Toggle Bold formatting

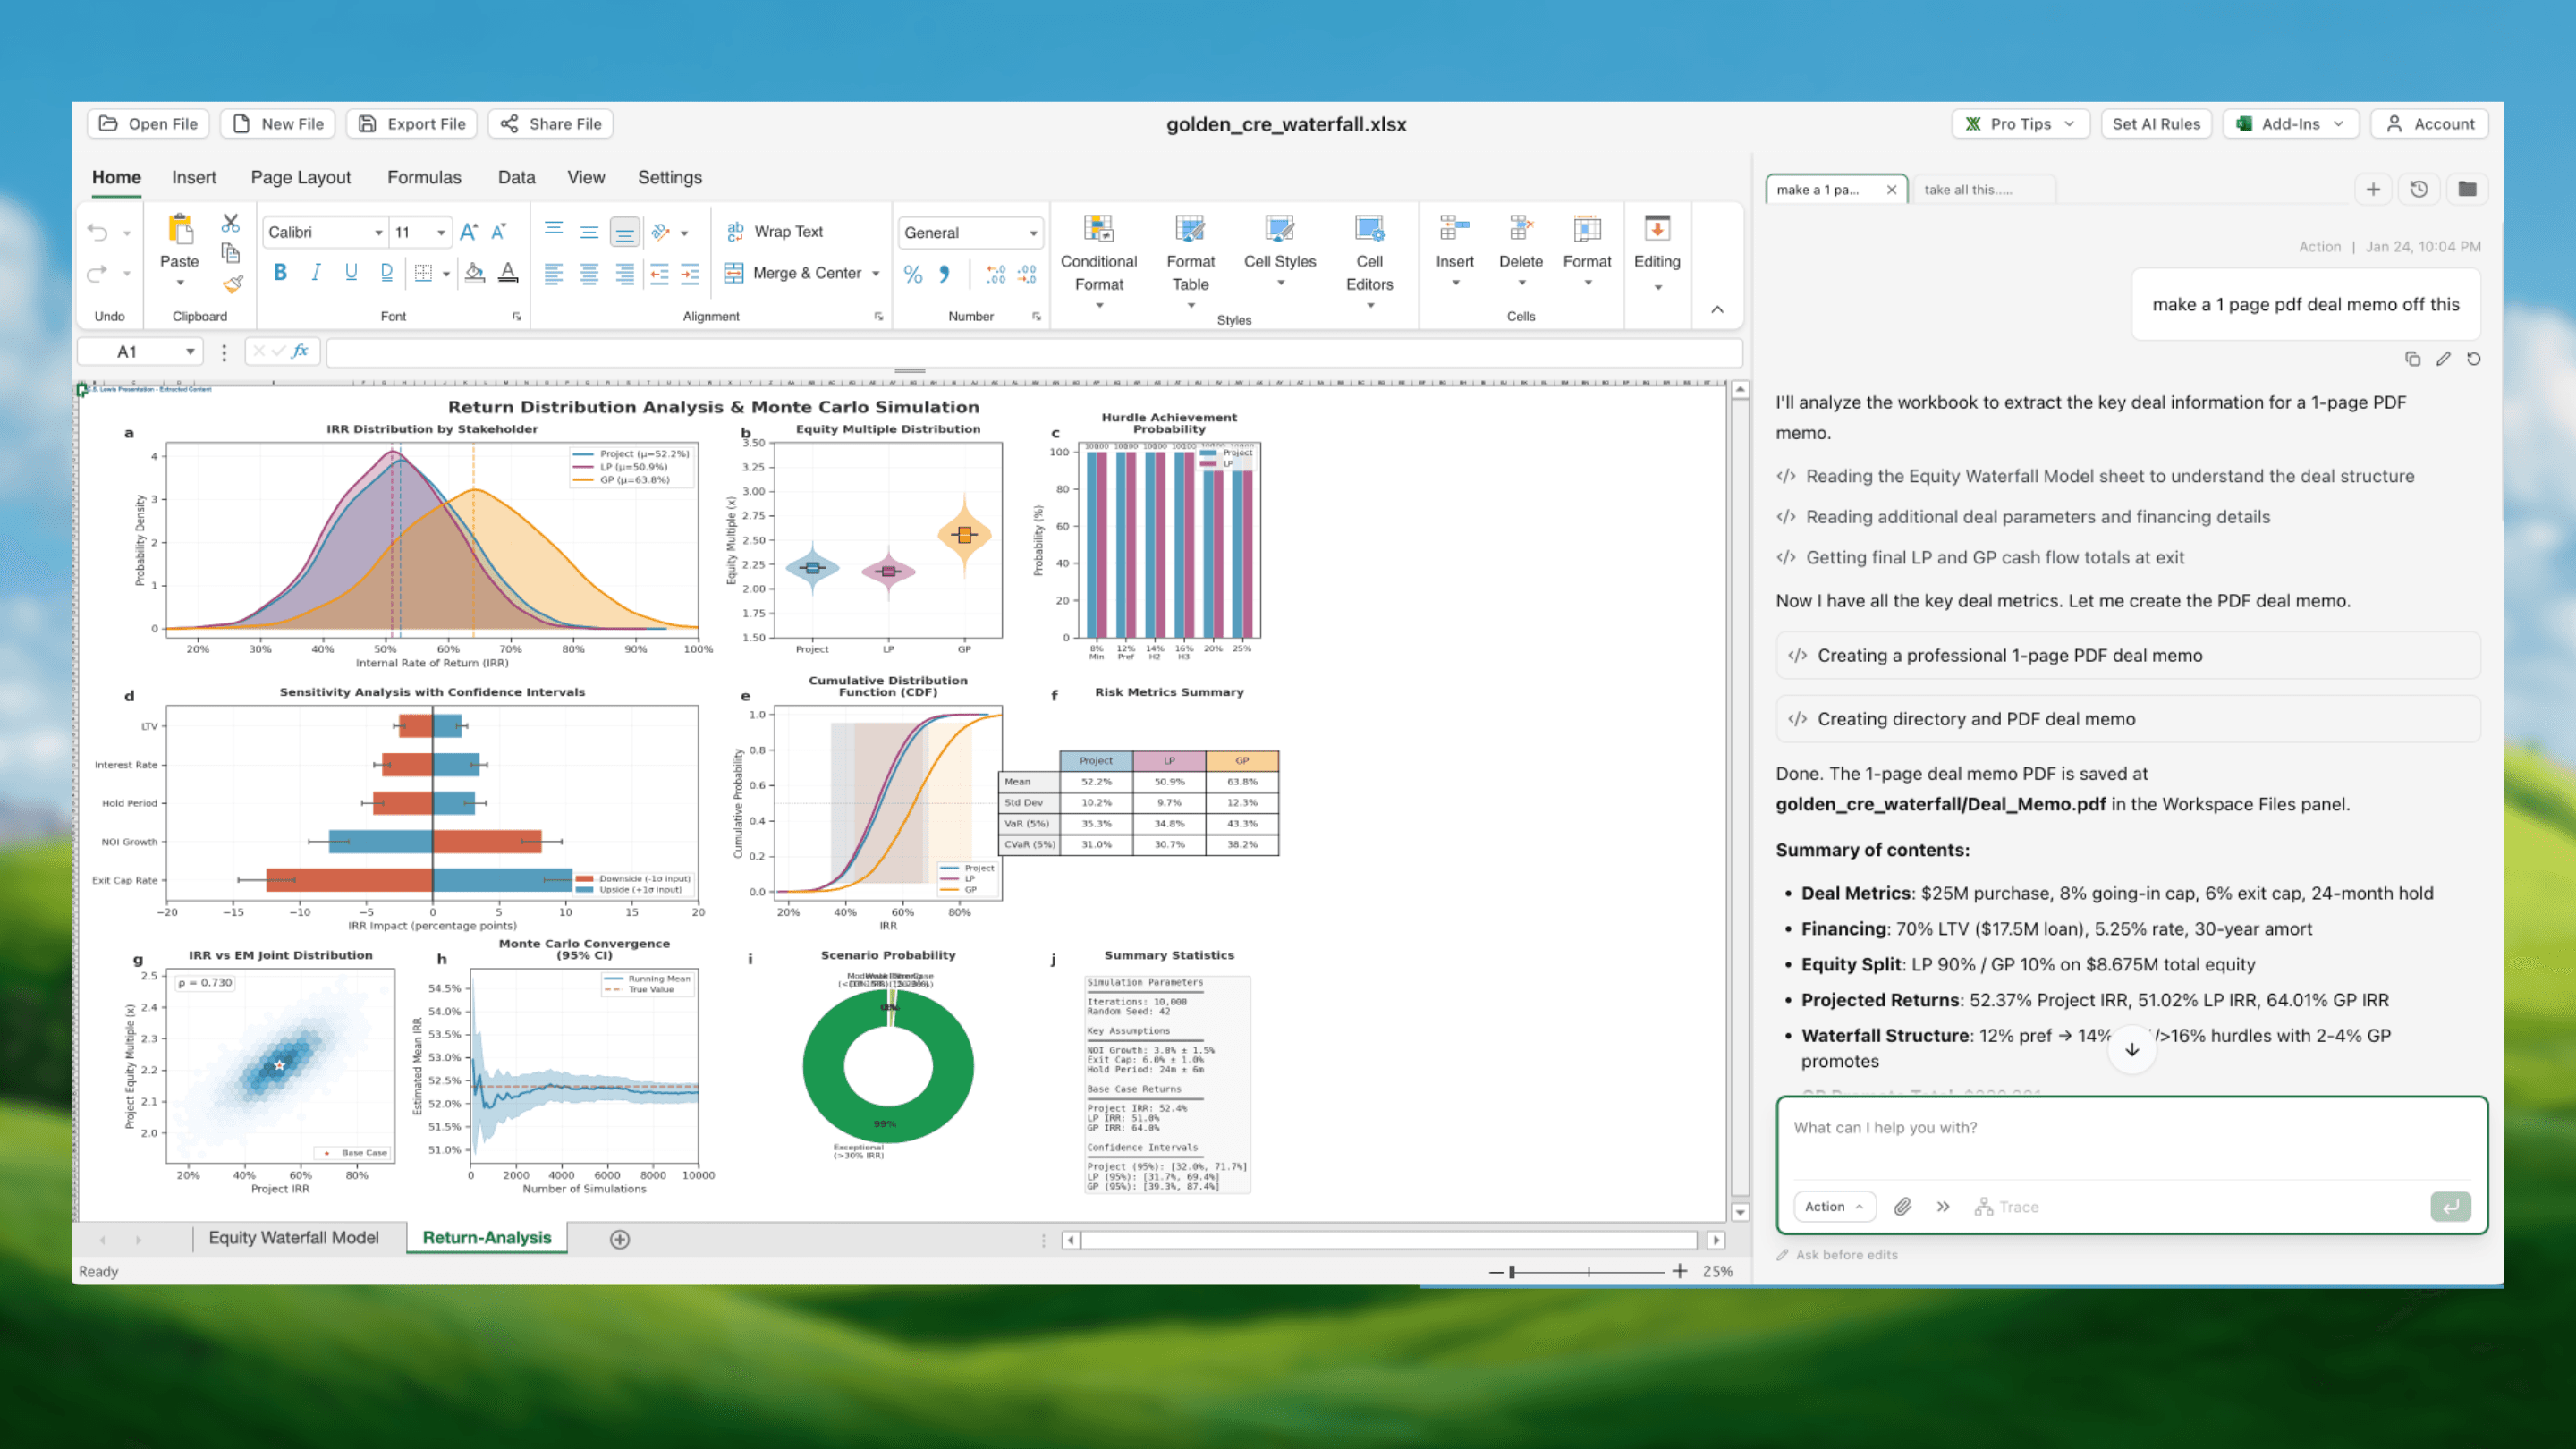[280, 272]
